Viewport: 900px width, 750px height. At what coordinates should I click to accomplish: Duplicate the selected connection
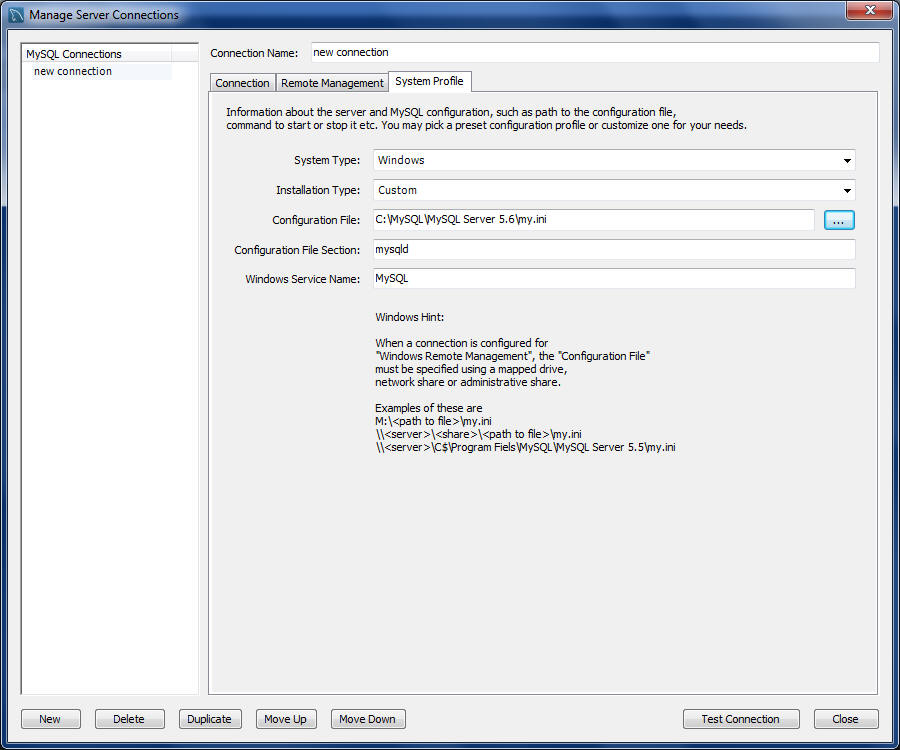coord(210,719)
